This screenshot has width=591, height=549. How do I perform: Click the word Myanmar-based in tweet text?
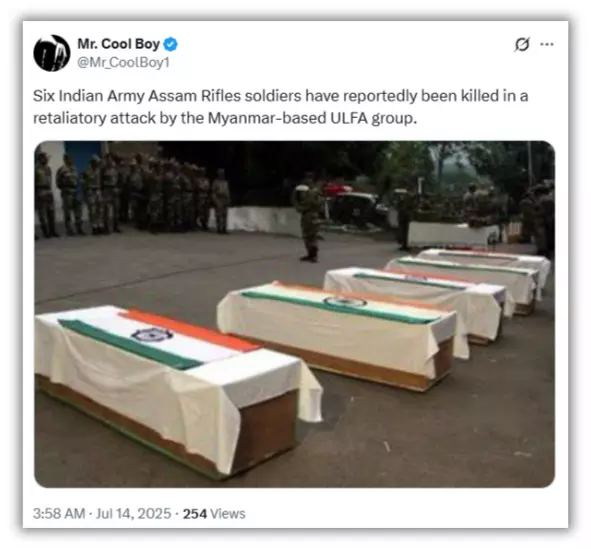(x=267, y=118)
